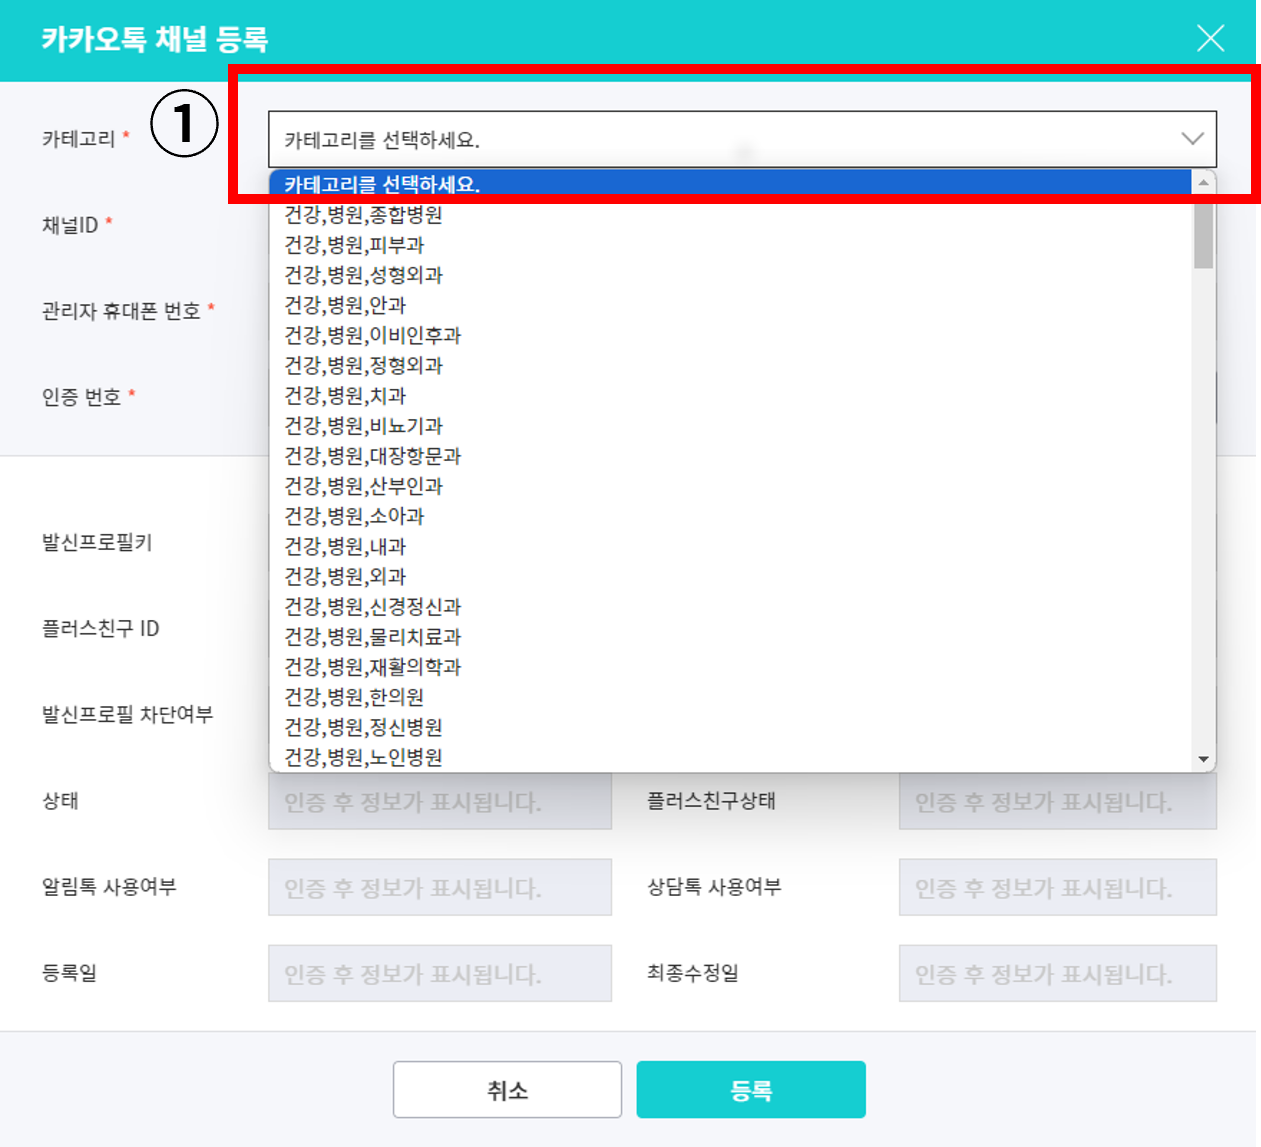Open the 카테고리 dropdown chevron
The height and width of the screenshot is (1147, 1261).
point(1192,139)
